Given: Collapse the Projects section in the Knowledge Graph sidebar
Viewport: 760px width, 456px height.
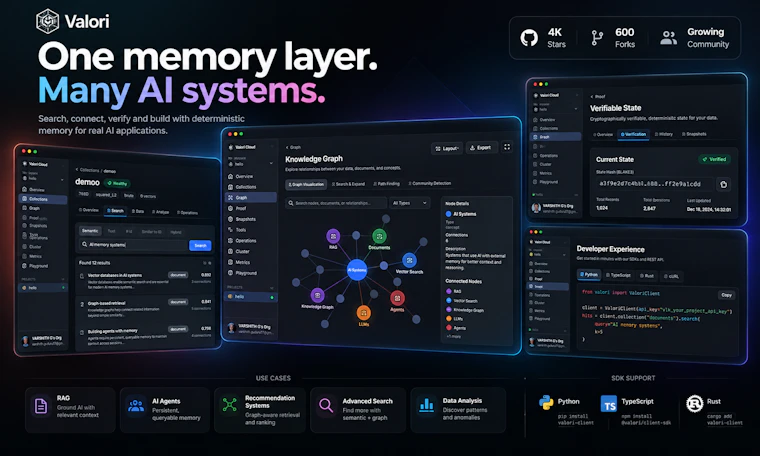Looking at the screenshot, I should tap(271, 287).
